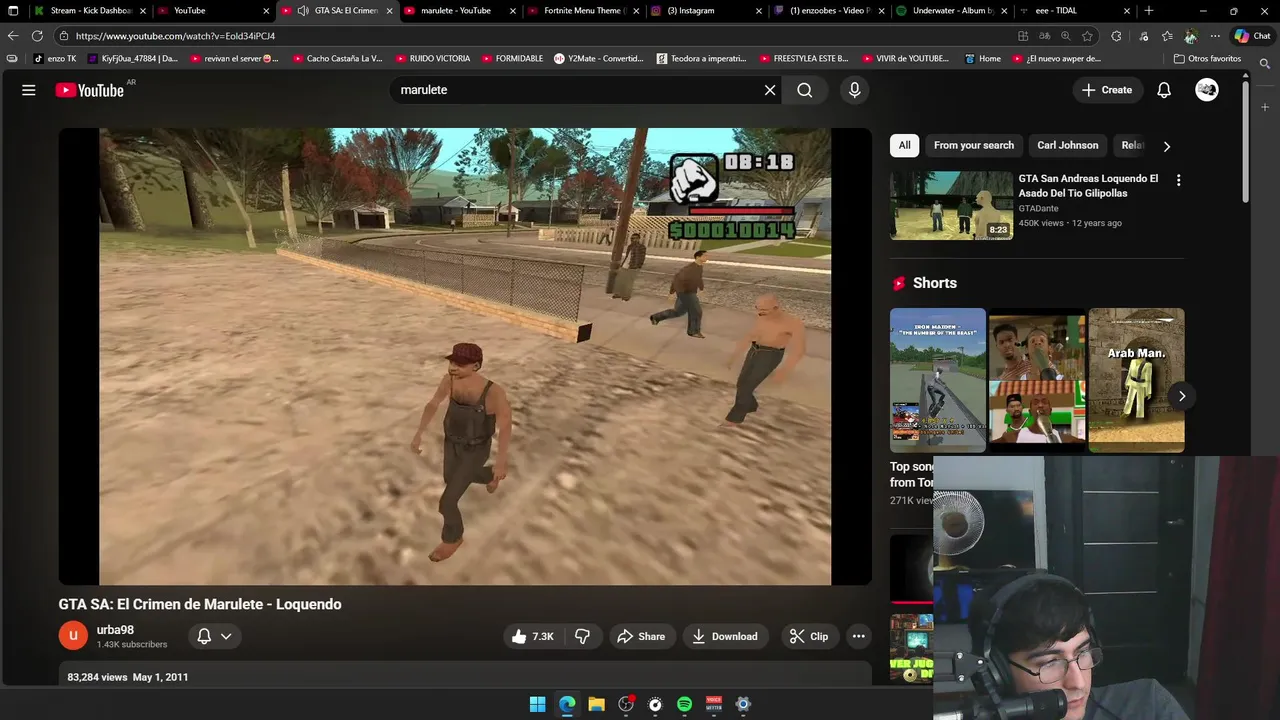
Task: Clear the search text with the X icon
Action: pyautogui.click(x=770, y=90)
